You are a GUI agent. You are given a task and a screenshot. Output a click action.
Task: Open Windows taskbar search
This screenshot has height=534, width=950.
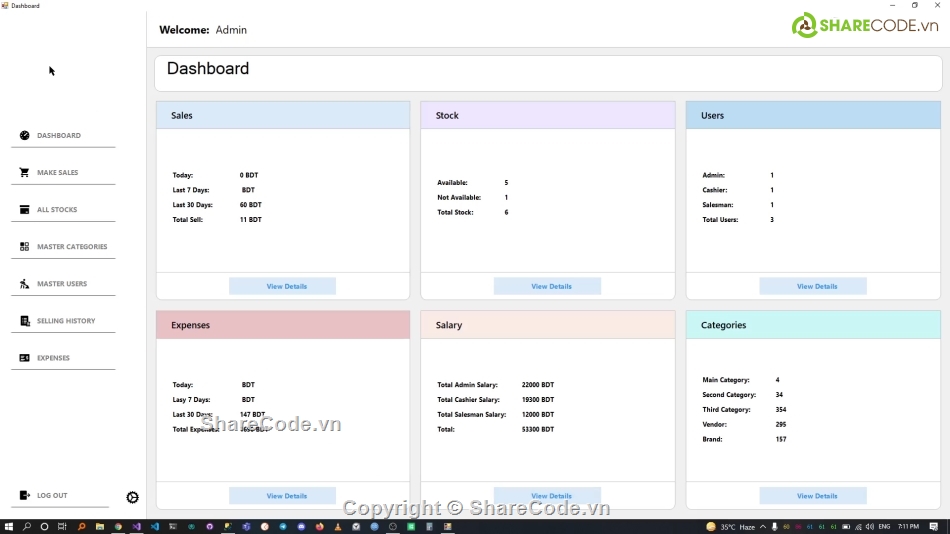pos(27,527)
